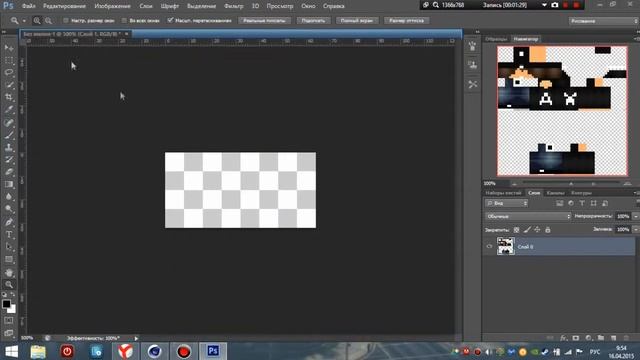This screenshot has width=640, height=360.
Task: Toggle pixel layers filter icon
Action: pyautogui.click(x=560, y=203)
